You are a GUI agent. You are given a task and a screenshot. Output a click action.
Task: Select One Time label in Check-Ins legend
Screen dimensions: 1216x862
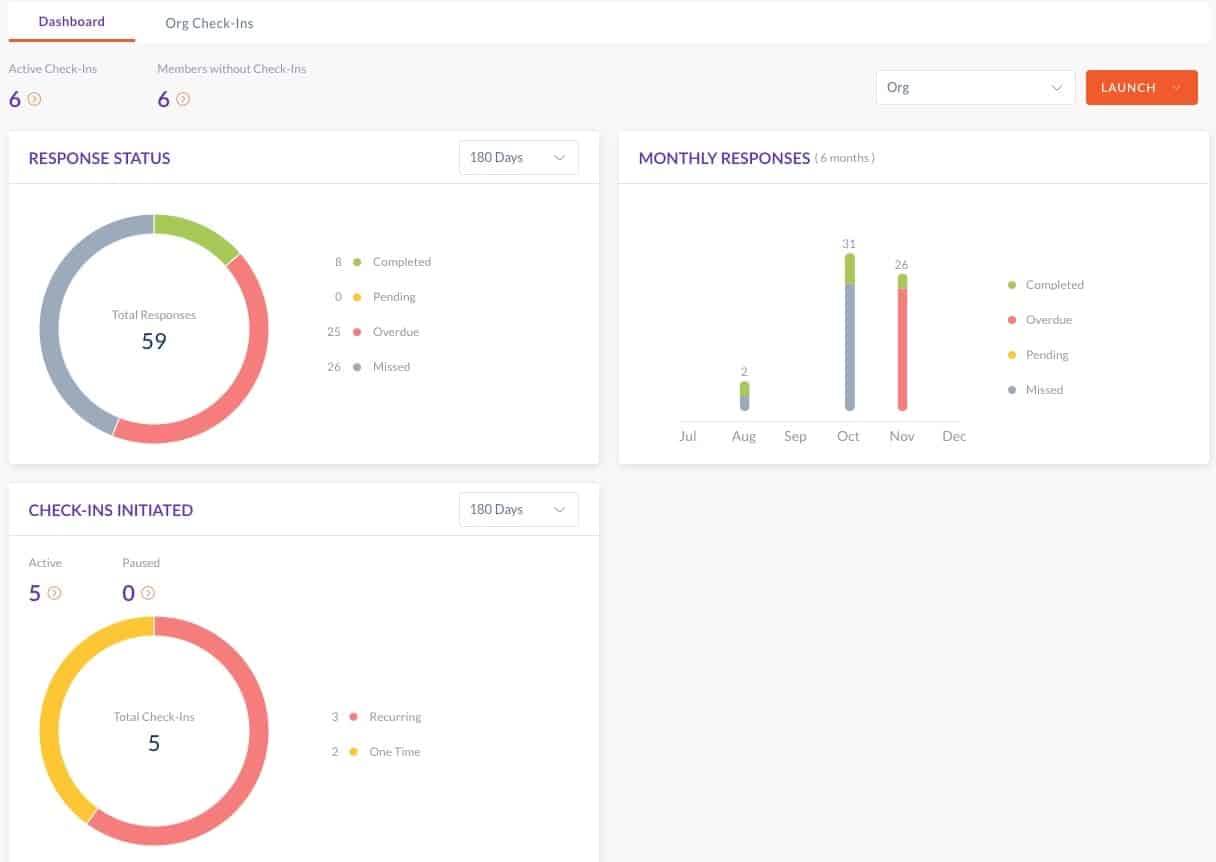coord(395,752)
